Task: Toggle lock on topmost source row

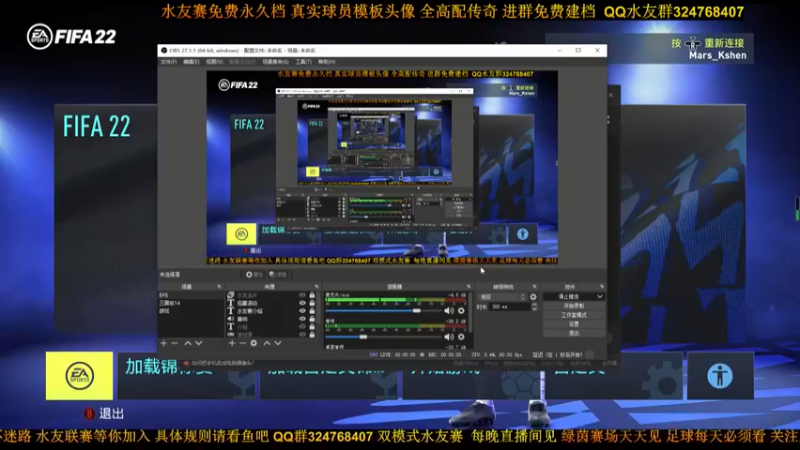Action: tap(312, 295)
